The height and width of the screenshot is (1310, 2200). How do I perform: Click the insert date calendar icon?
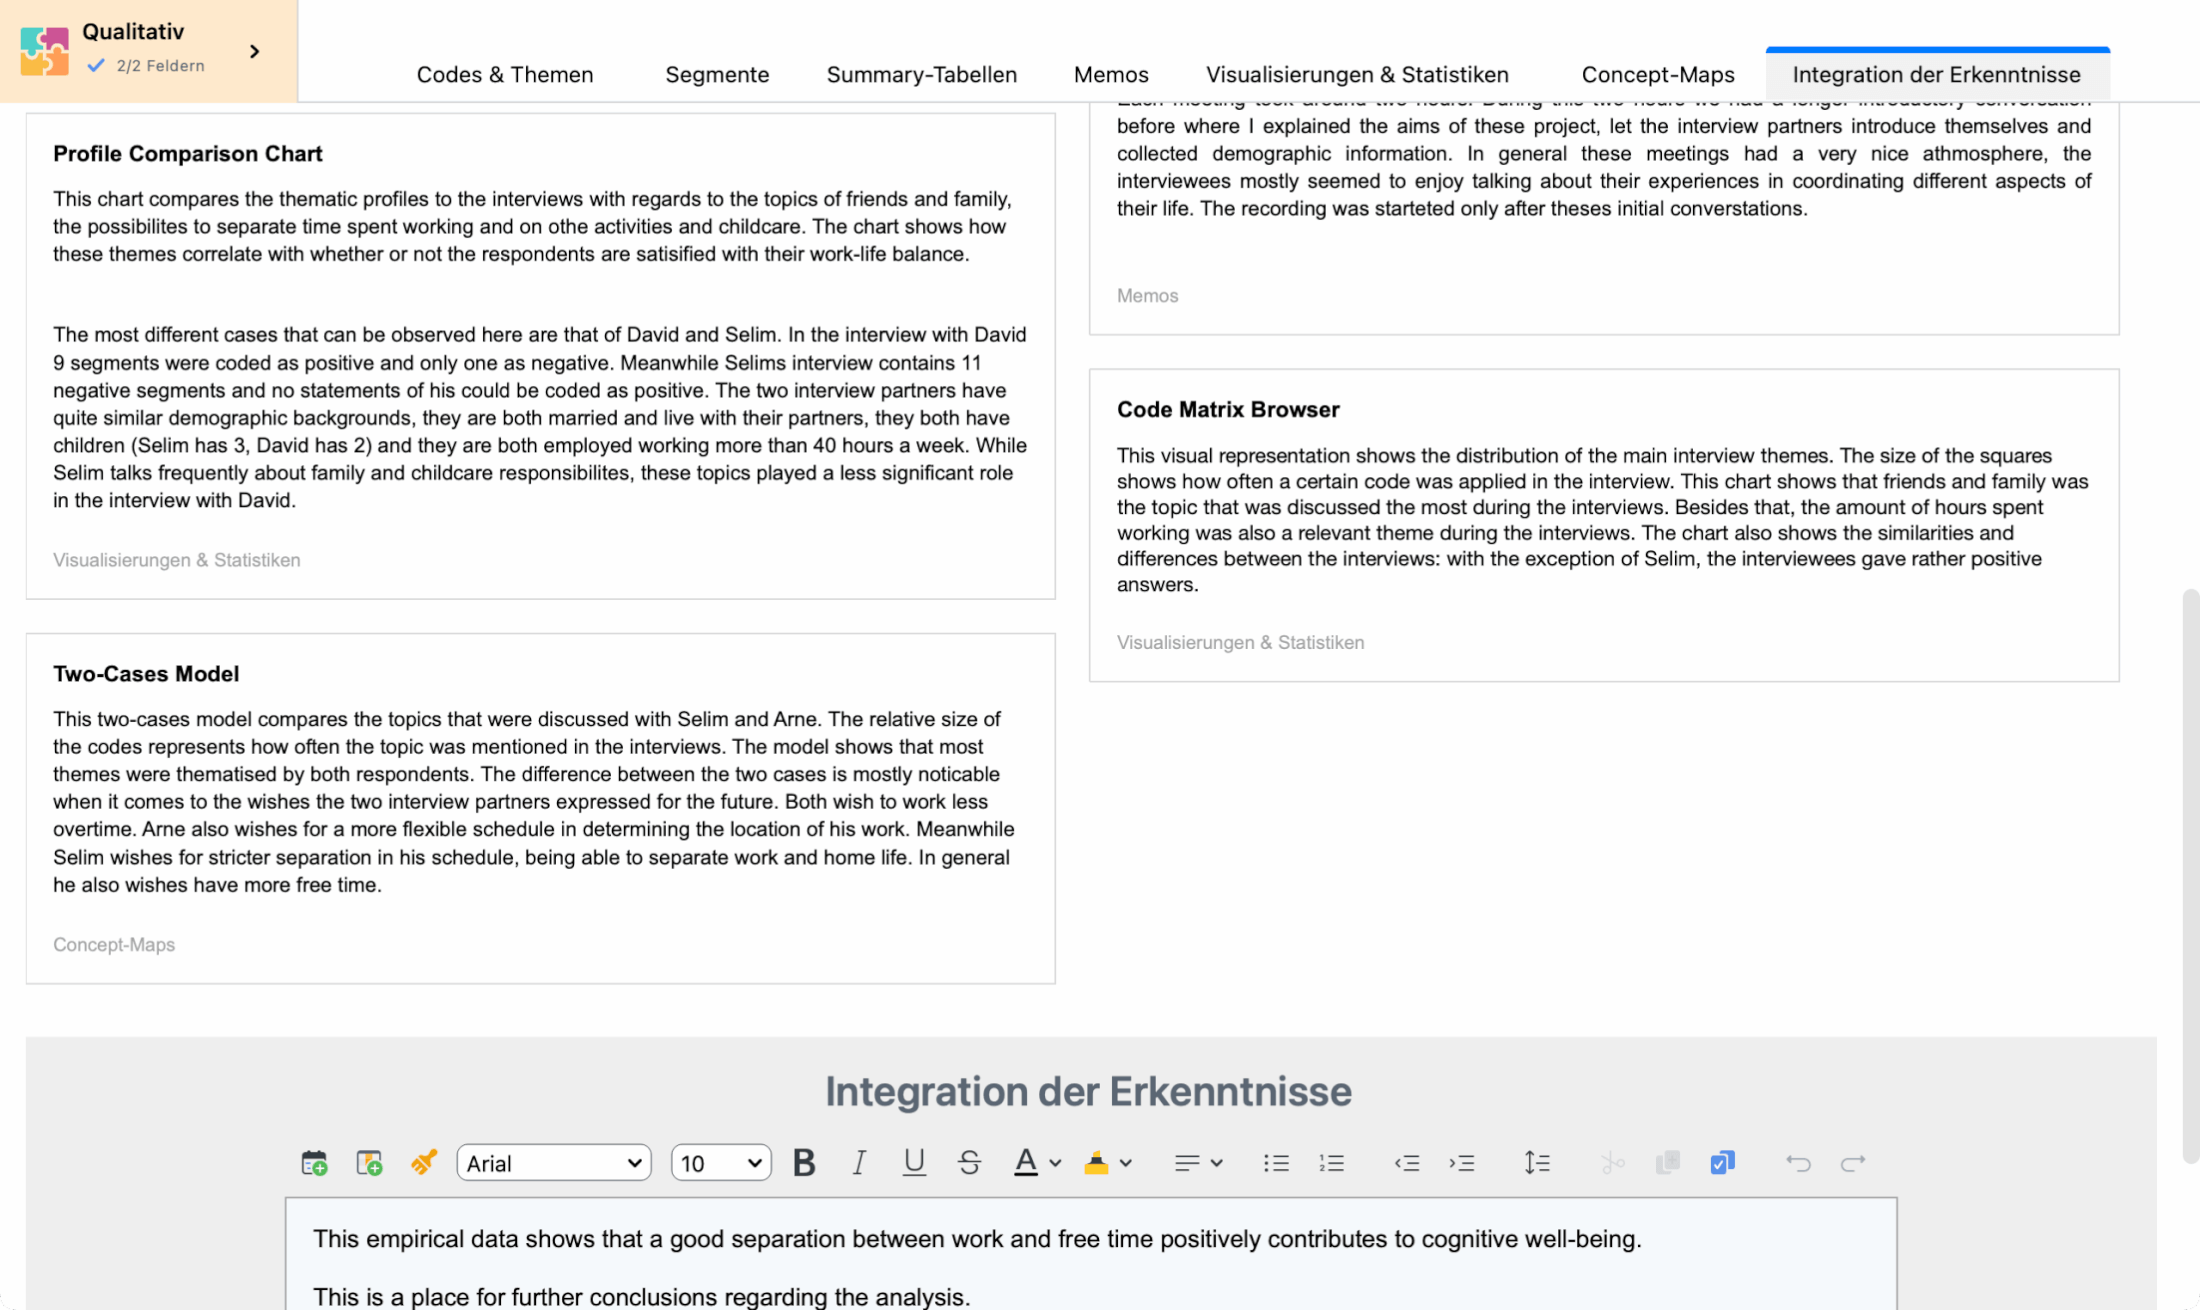pyautogui.click(x=314, y=1163)
